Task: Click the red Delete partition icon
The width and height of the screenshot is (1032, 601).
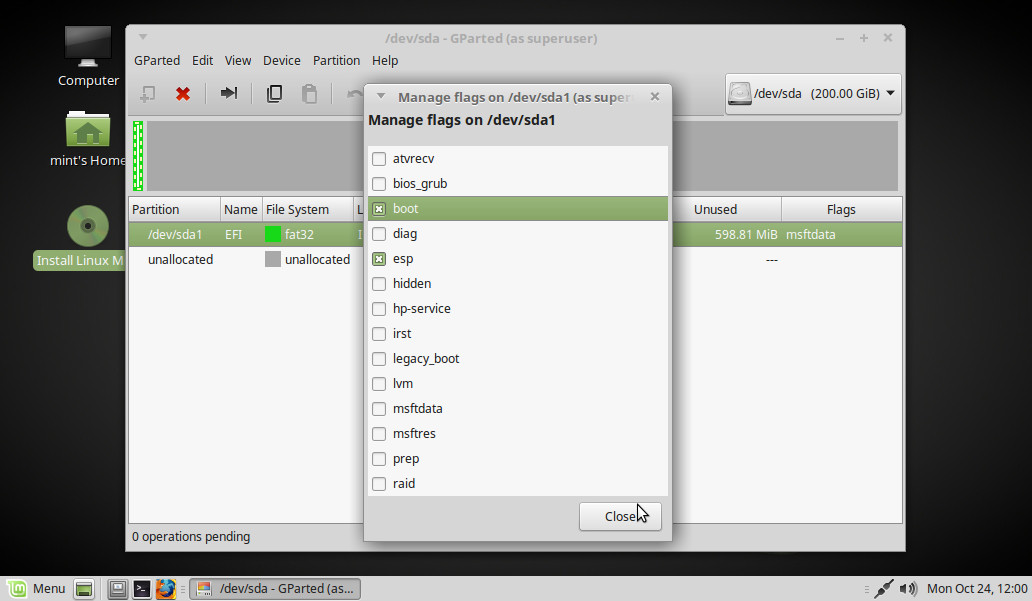Action: point(183,93)
